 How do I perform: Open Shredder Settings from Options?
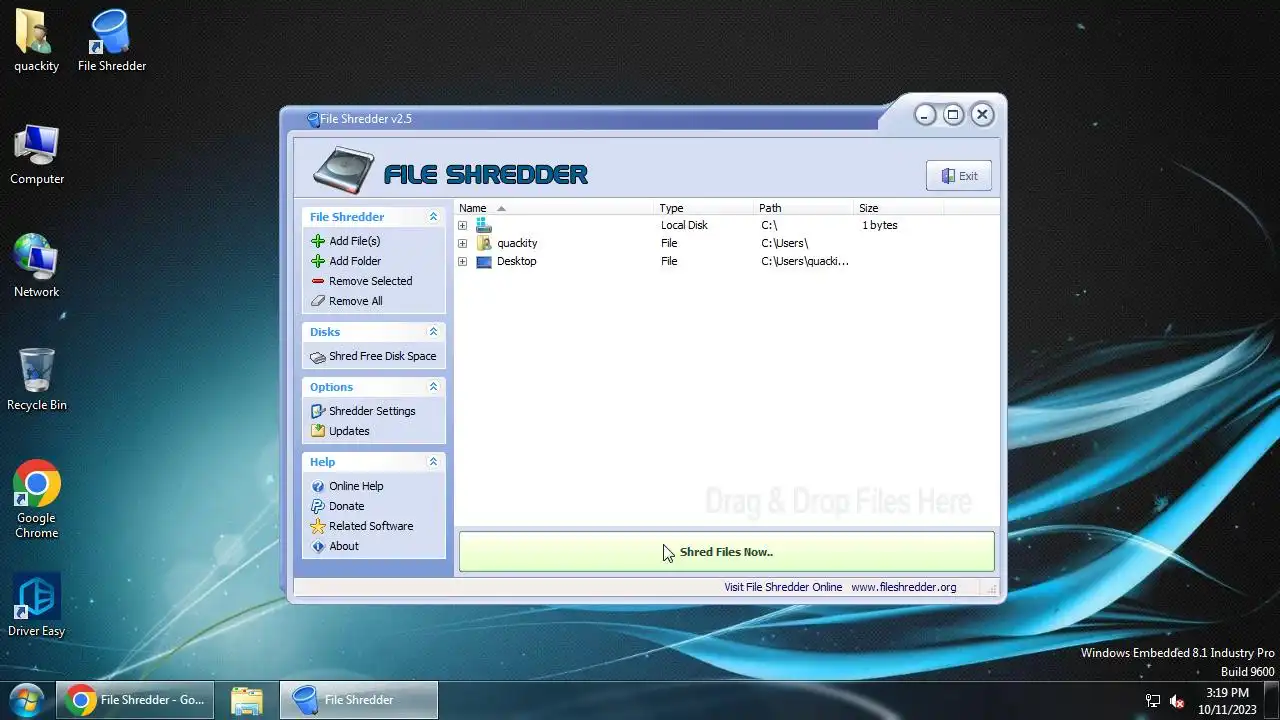tap(372, 411)
